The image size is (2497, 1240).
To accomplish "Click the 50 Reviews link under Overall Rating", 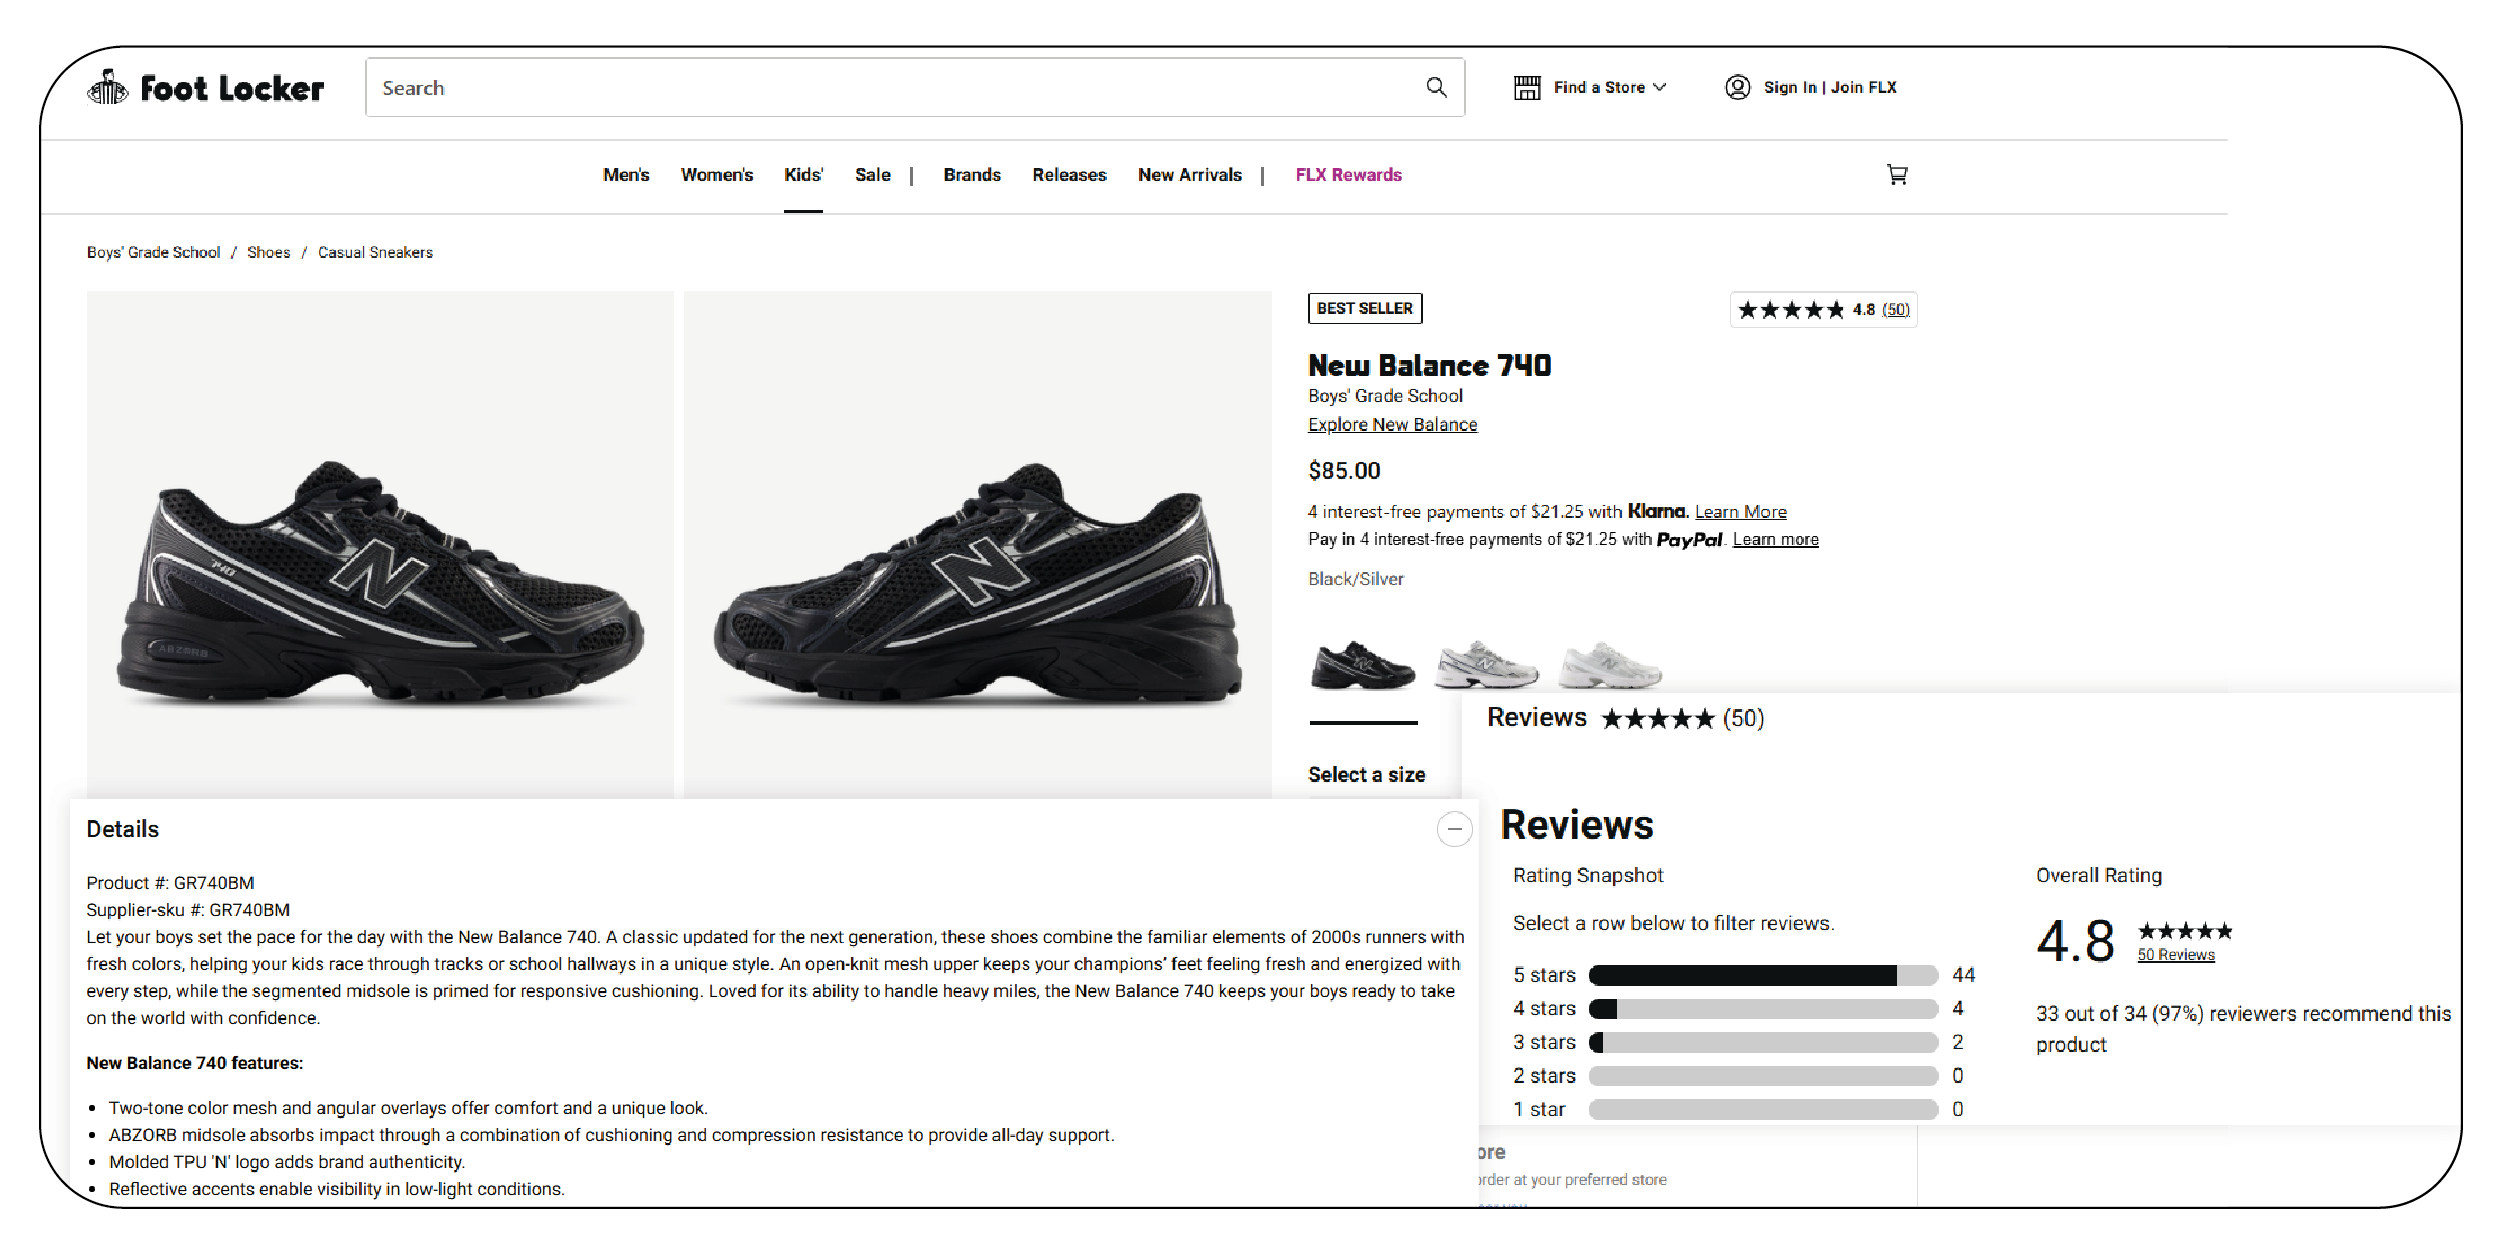I will tap(2176, 955).
